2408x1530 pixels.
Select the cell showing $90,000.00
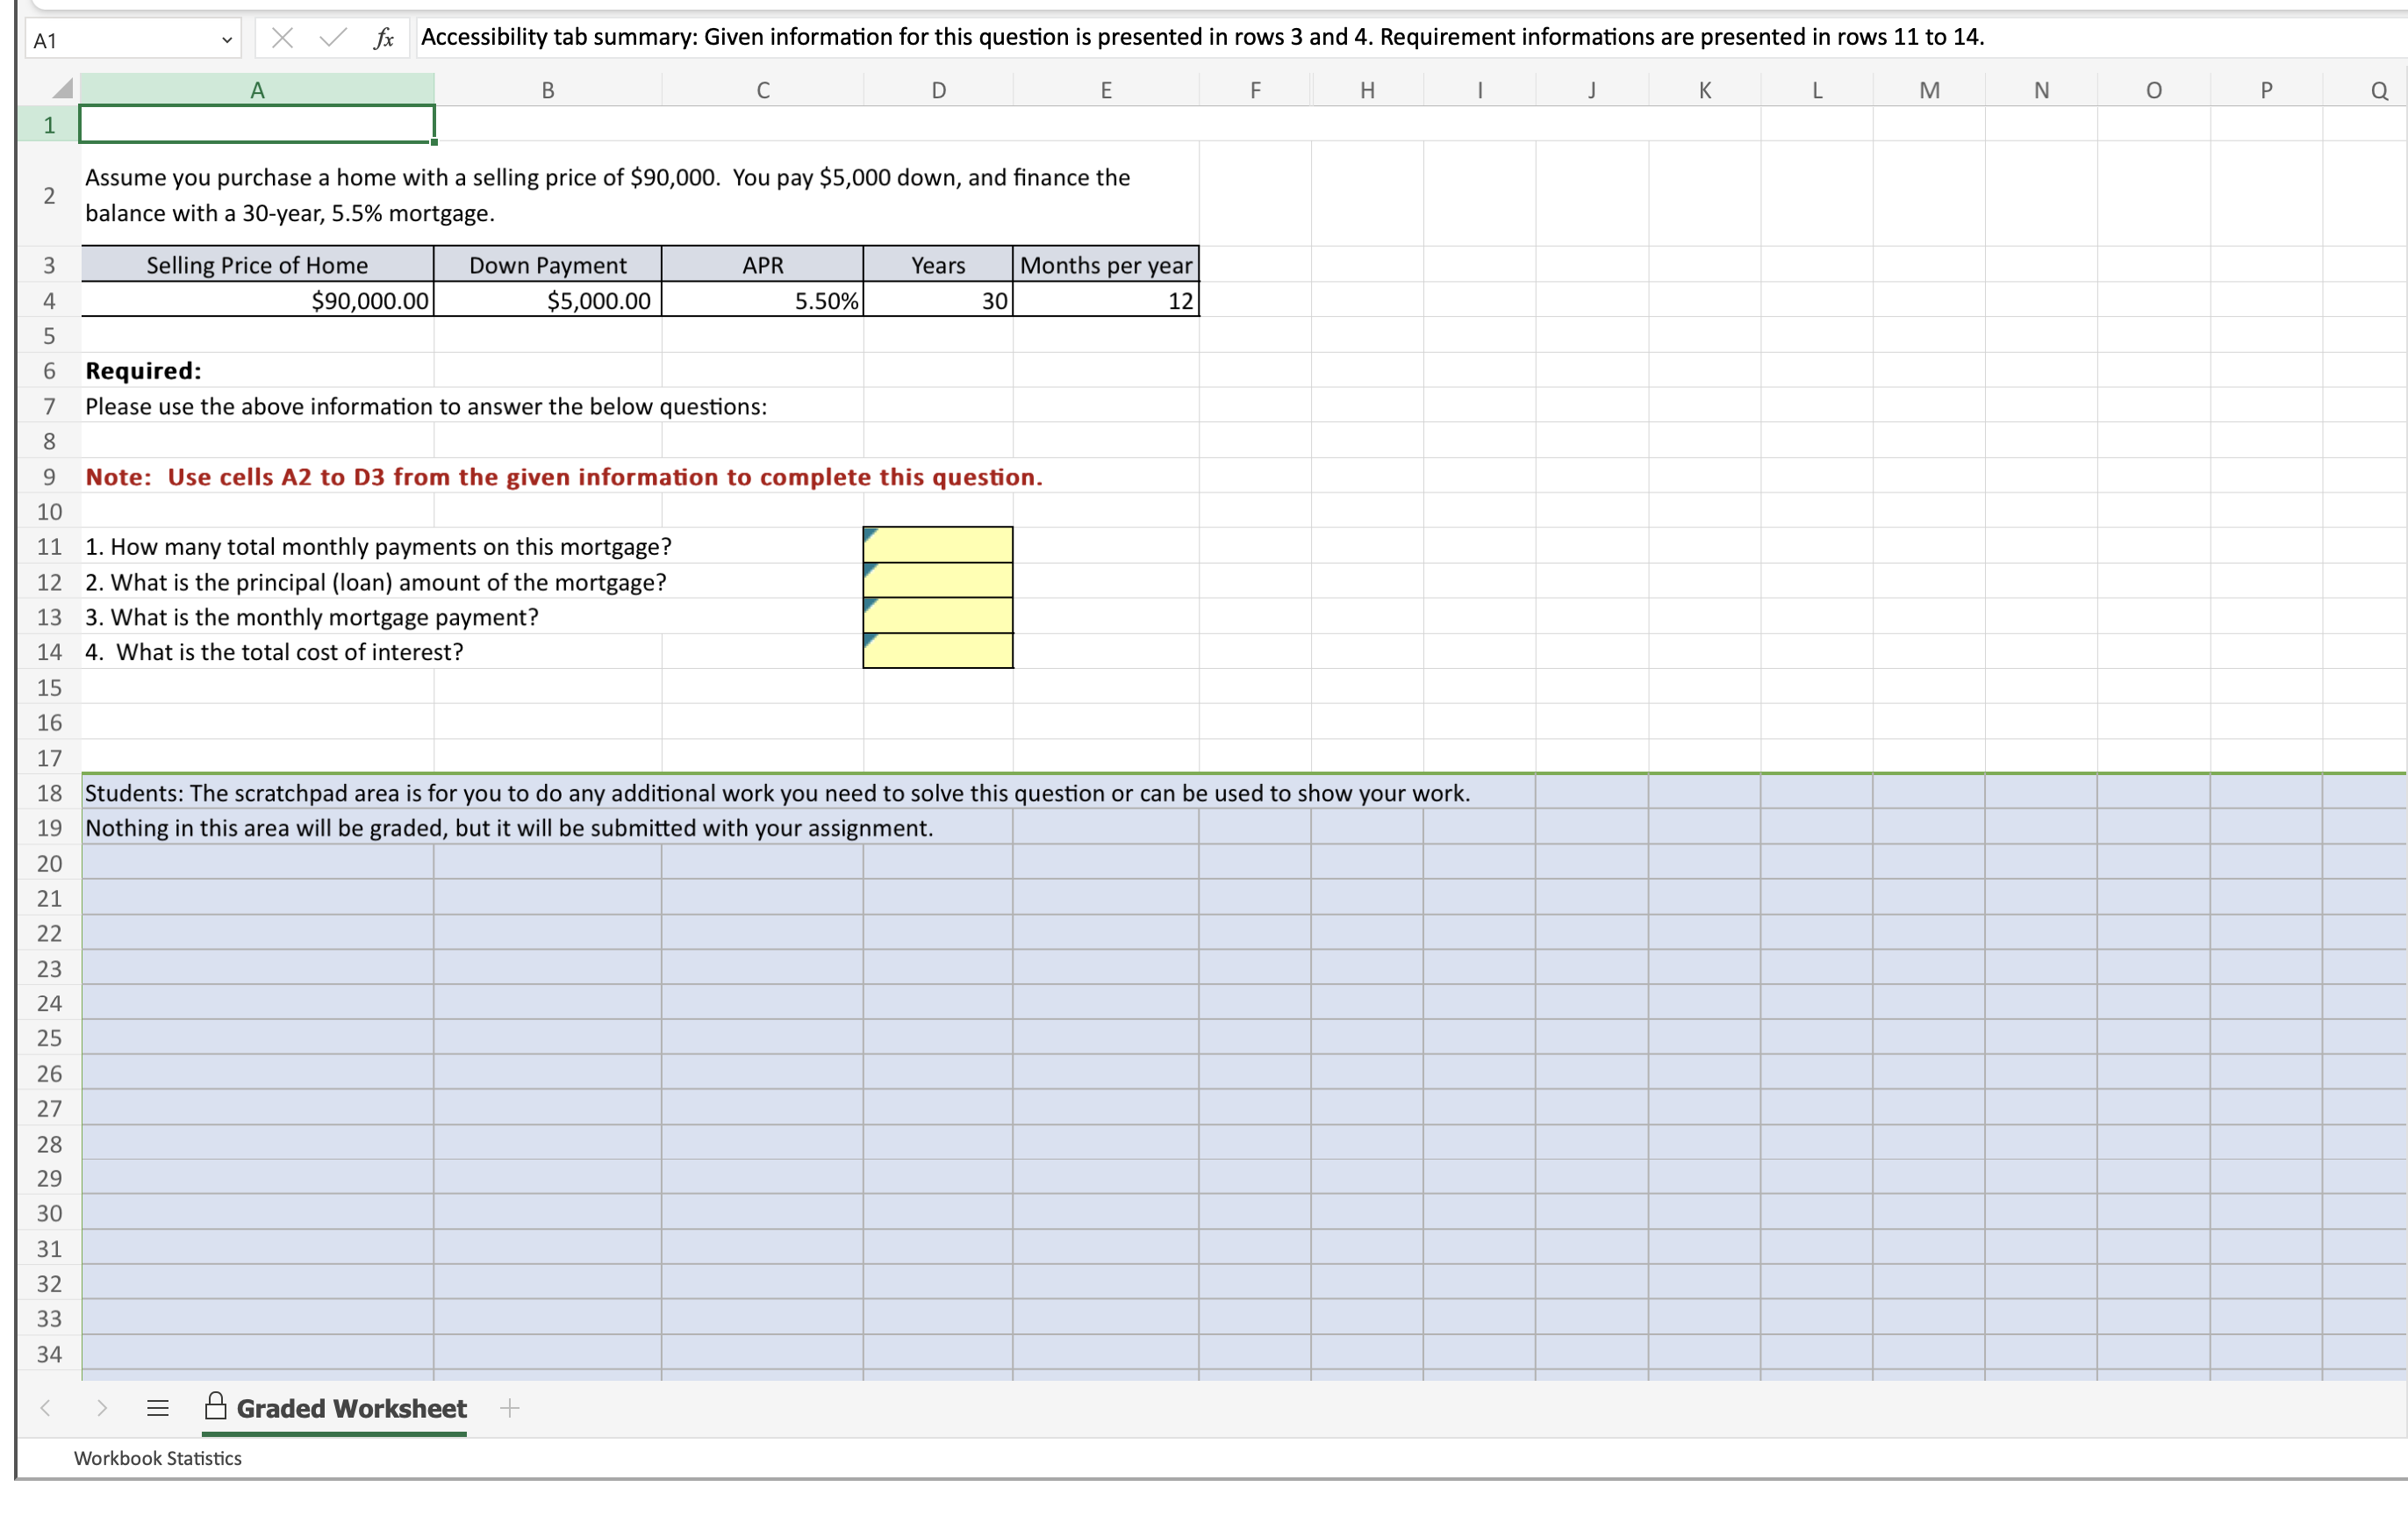tap(256, 301)
